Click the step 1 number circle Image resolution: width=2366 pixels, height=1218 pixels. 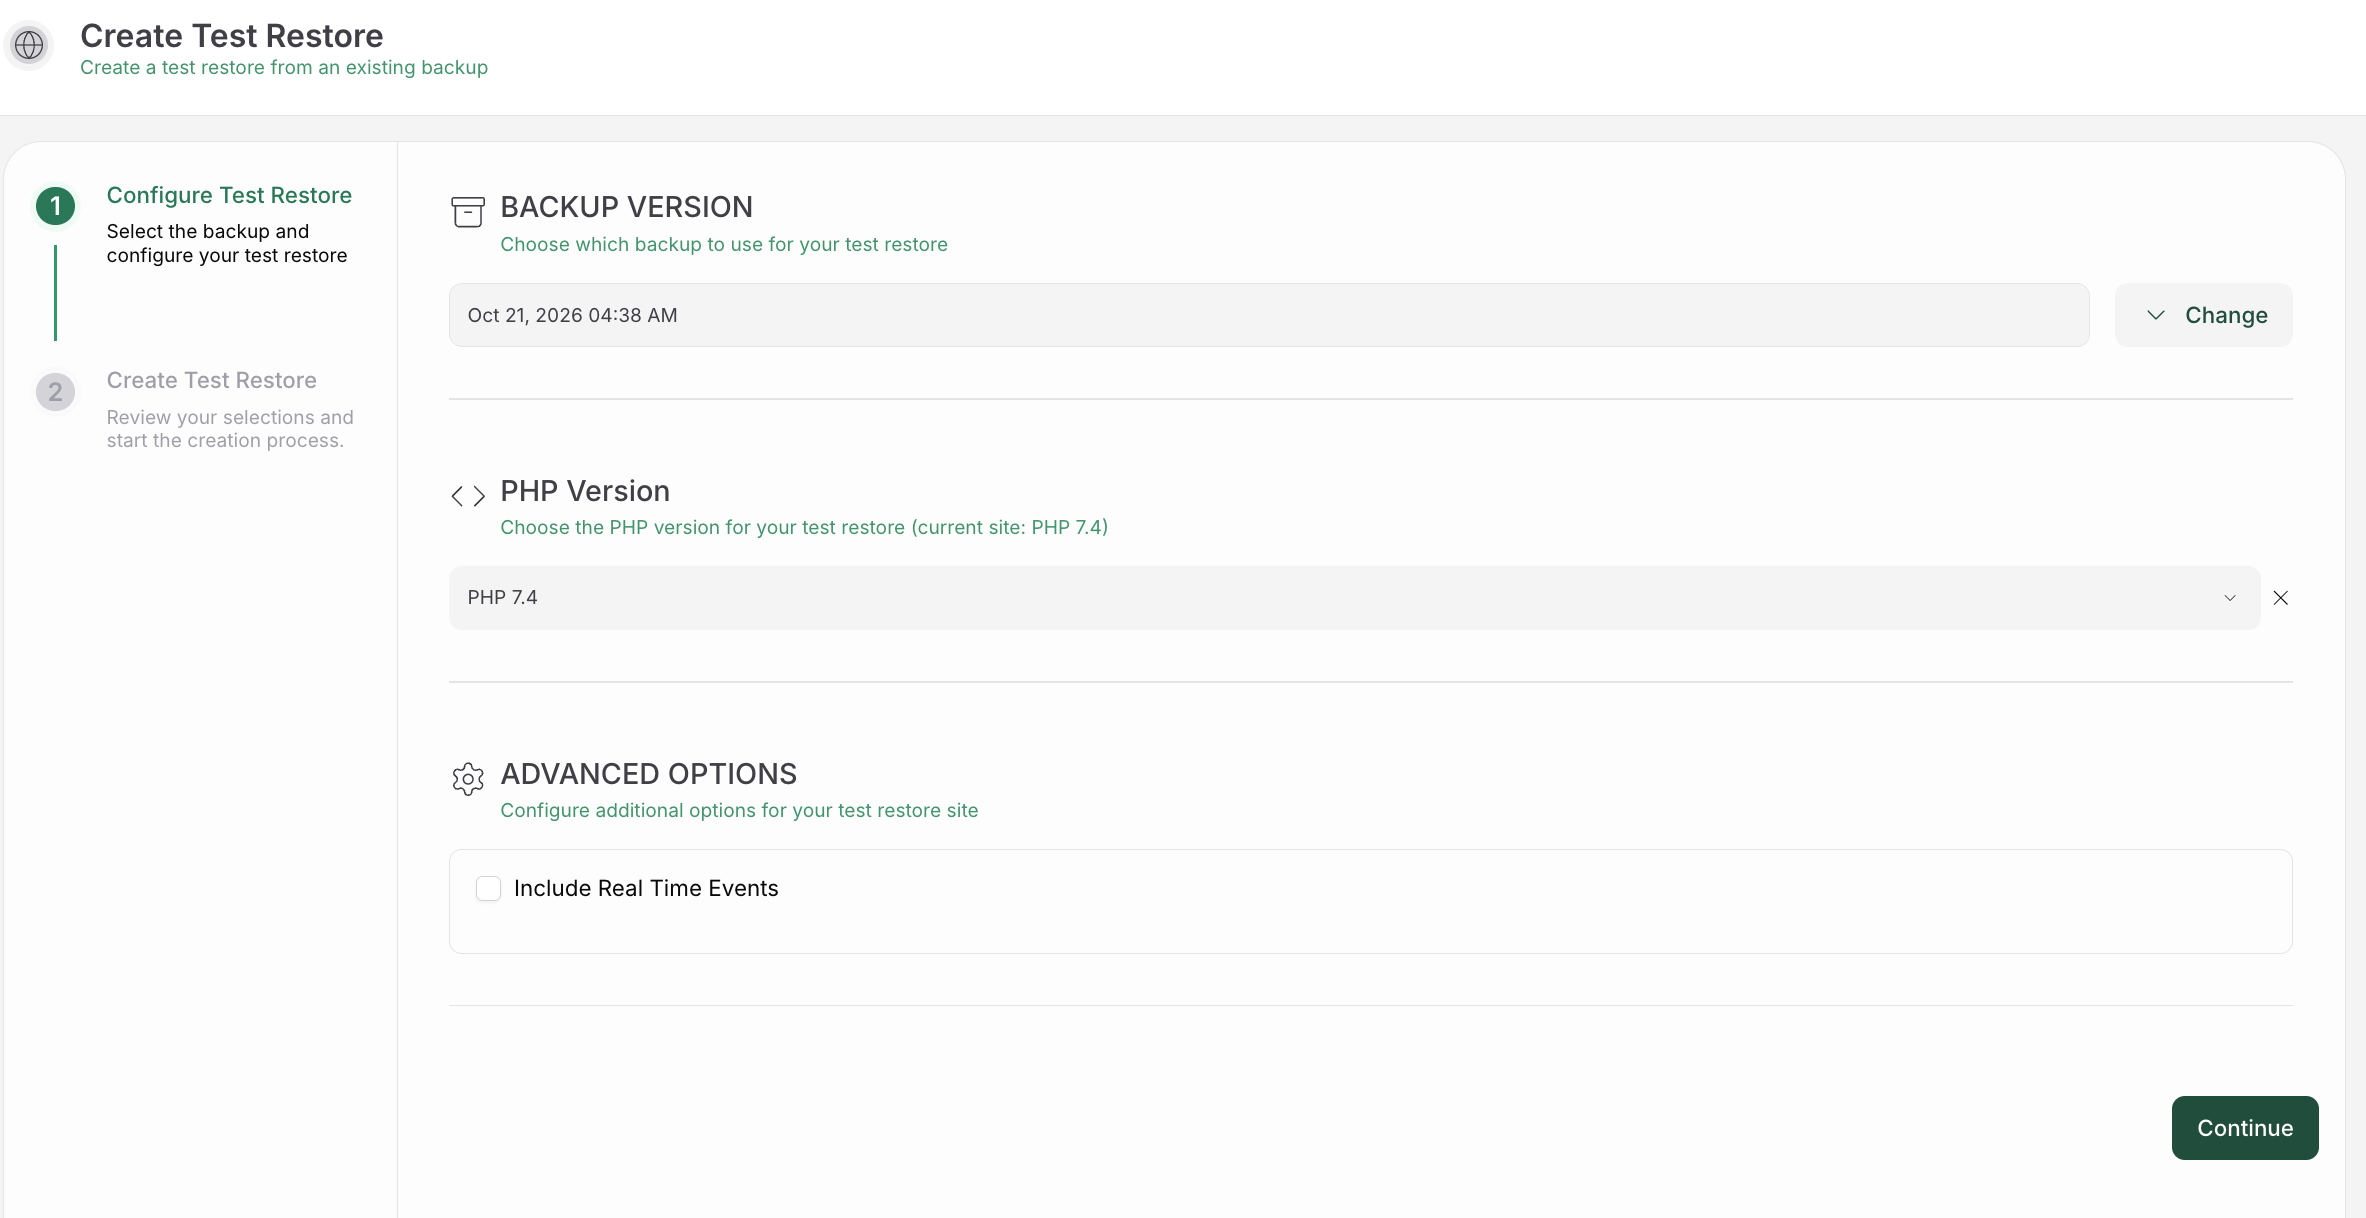(x=56, y=206)
